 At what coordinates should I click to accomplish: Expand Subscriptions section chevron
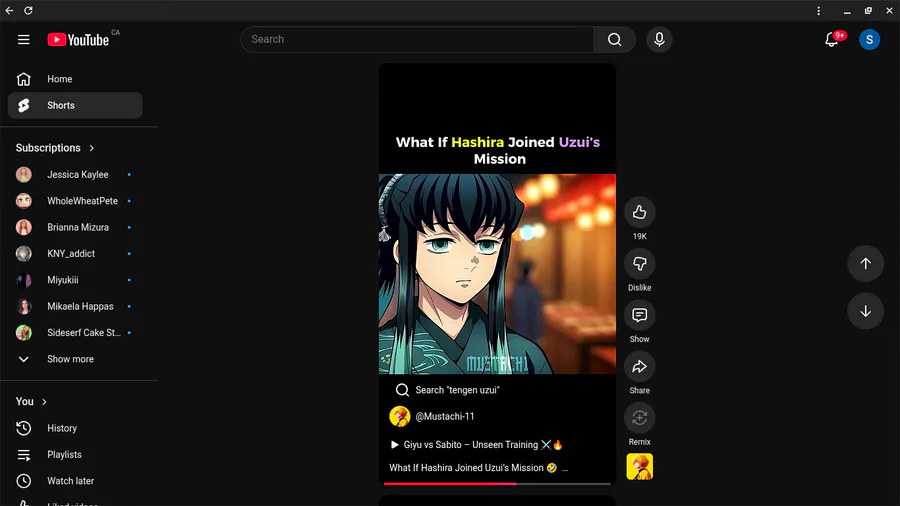[x=91, y=148]
